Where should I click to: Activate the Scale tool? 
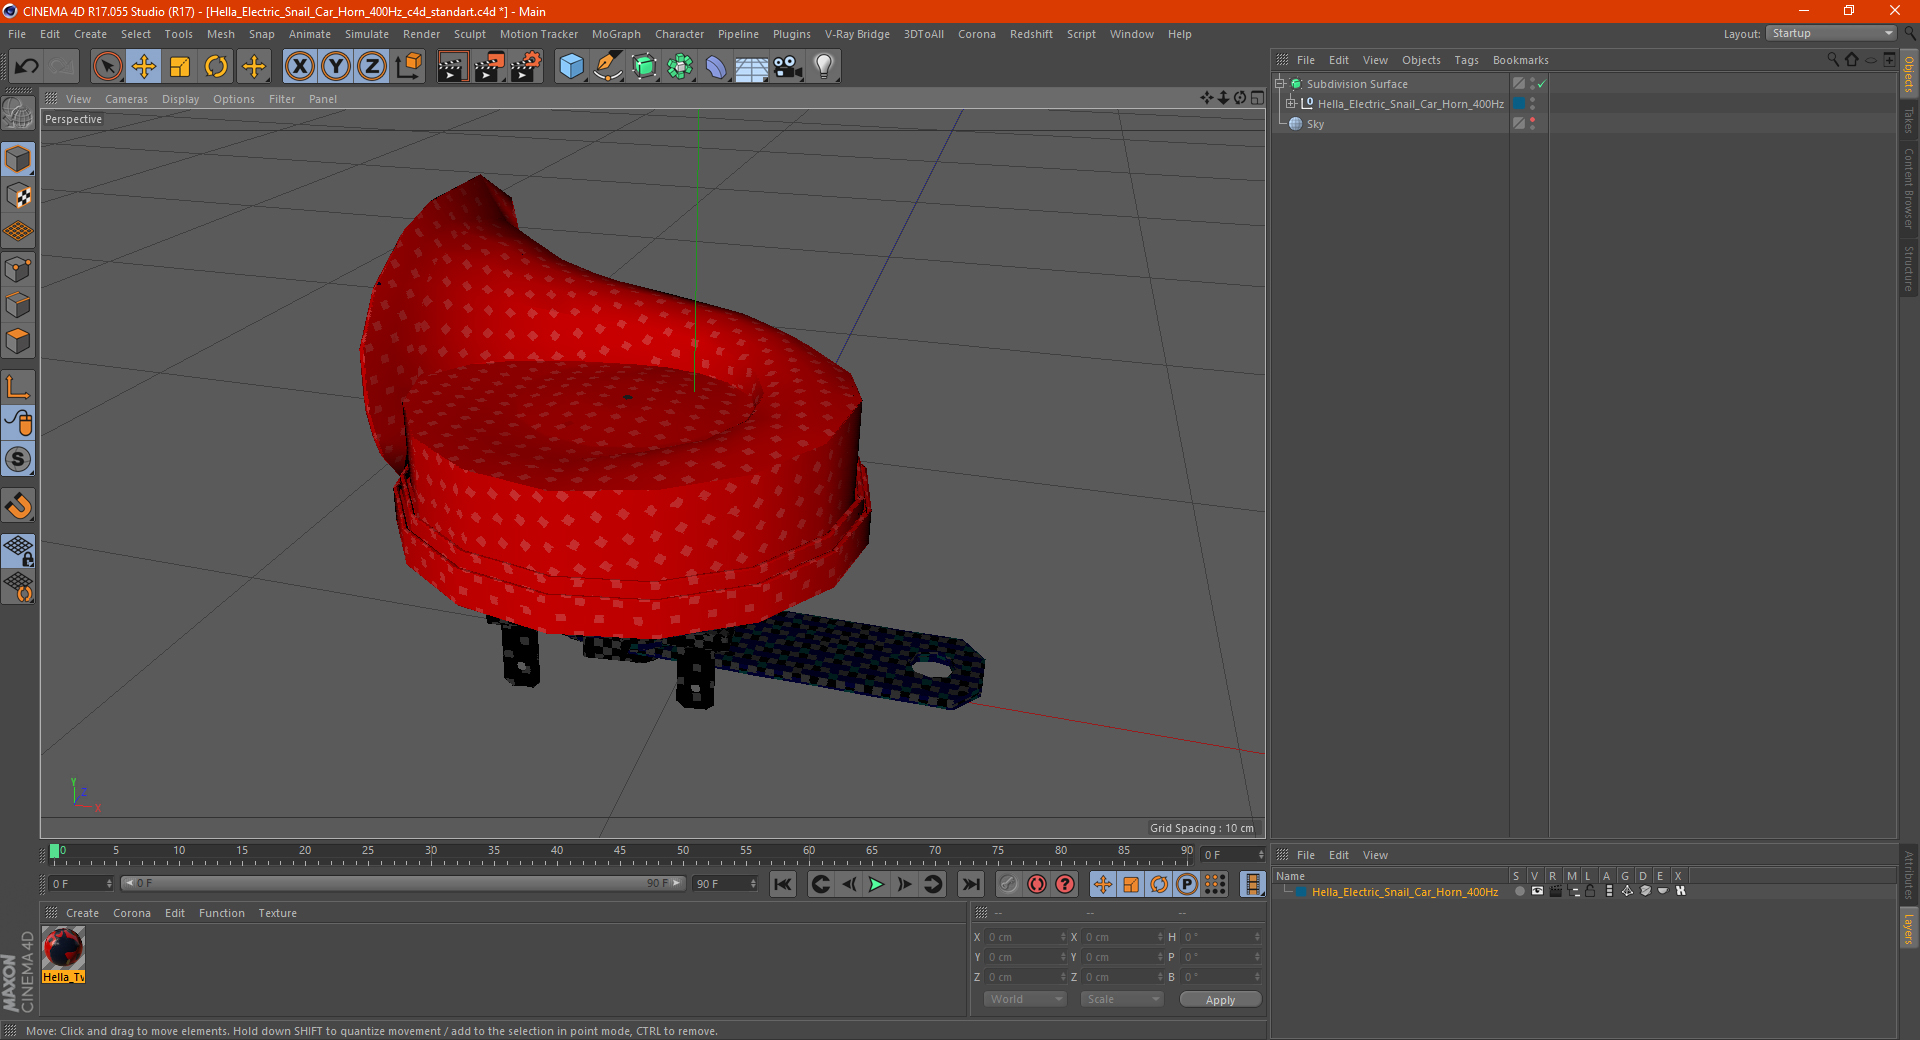pos(180,67)
